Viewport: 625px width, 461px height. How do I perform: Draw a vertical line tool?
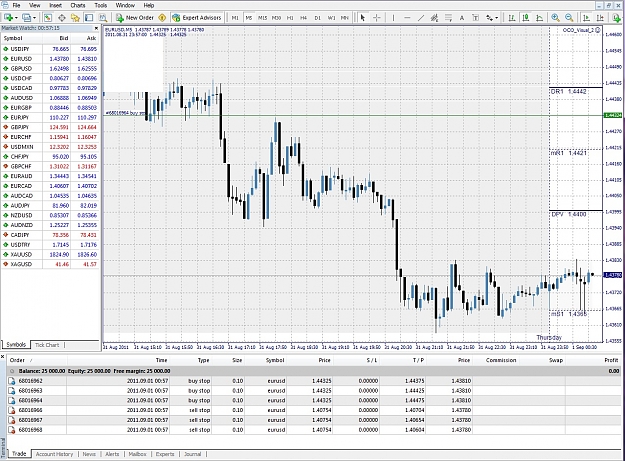point(393,18)
